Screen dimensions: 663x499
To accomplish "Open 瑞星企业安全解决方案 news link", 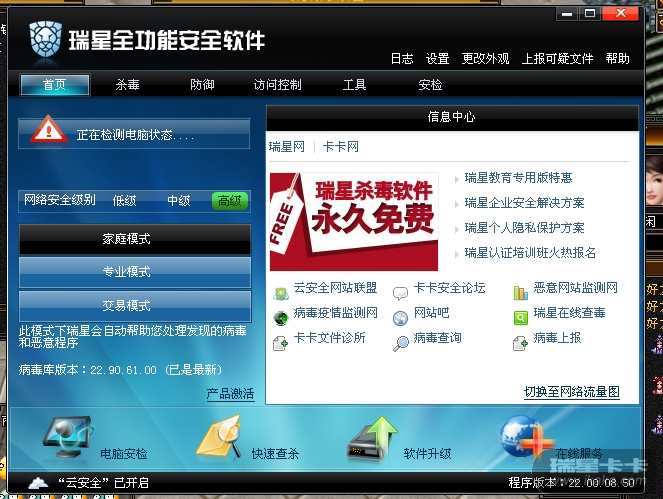I will click(525, 203).
